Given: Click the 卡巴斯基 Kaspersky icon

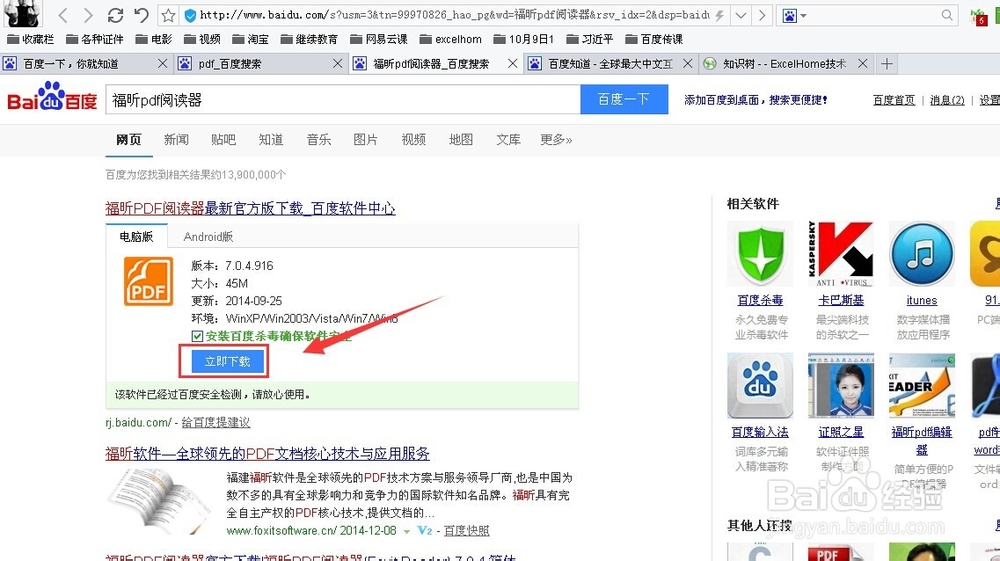Looking at the screenshot, I should click(x=841, y=254).
